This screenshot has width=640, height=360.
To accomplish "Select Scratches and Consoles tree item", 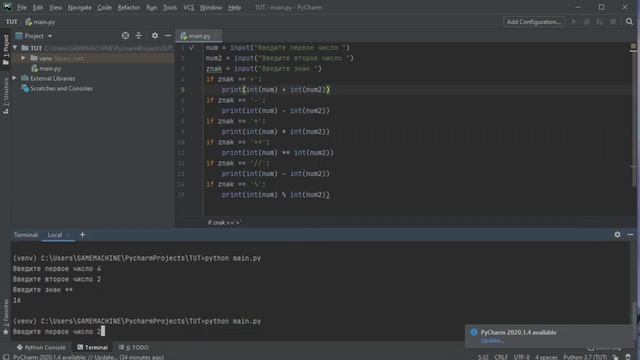I will pyautogui.click(x=61, y=89).
